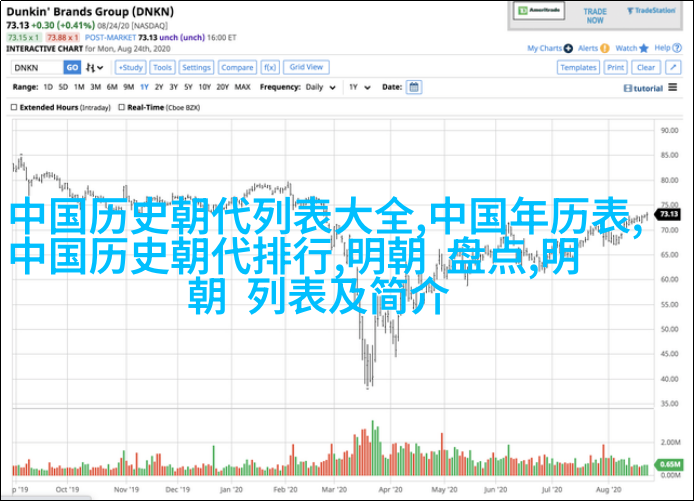The width and height of the screenshot is (695, 502).
Task: Click the Dunkin' Brands Group (DNKN) title
Action: pos(90,12)
